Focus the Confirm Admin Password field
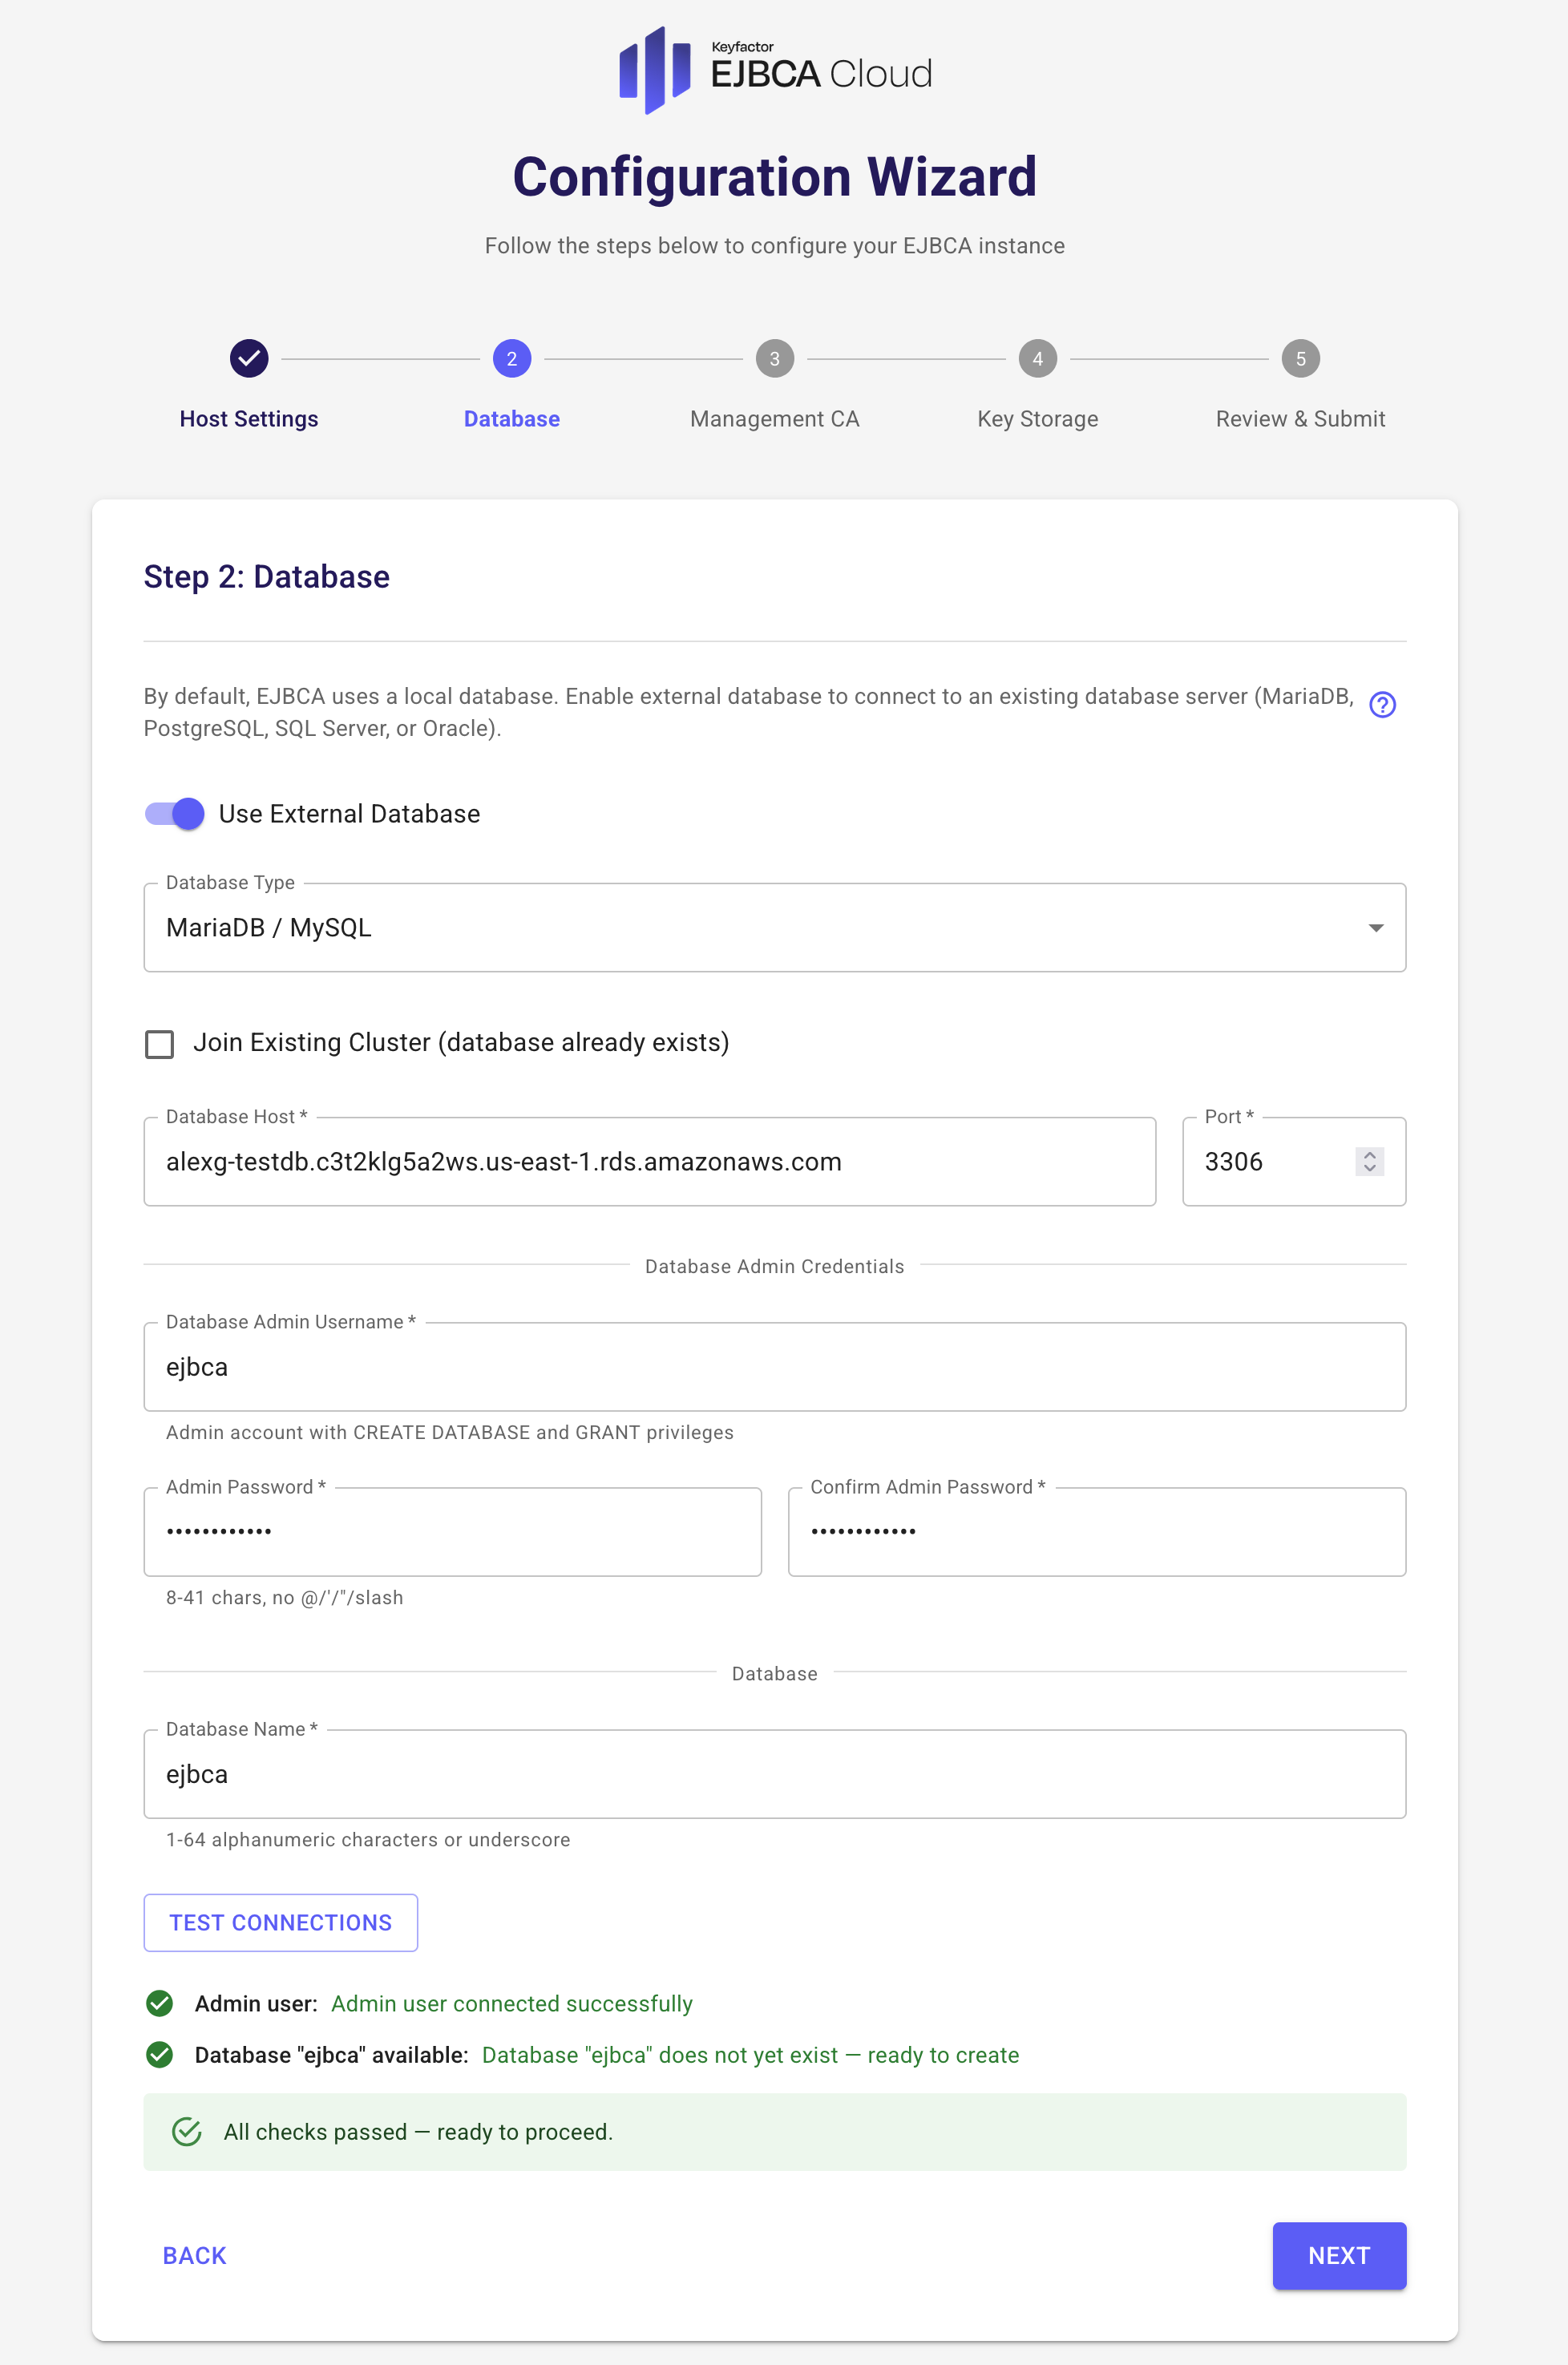1568x2365 pixels. click(x=1096, y=1532)
